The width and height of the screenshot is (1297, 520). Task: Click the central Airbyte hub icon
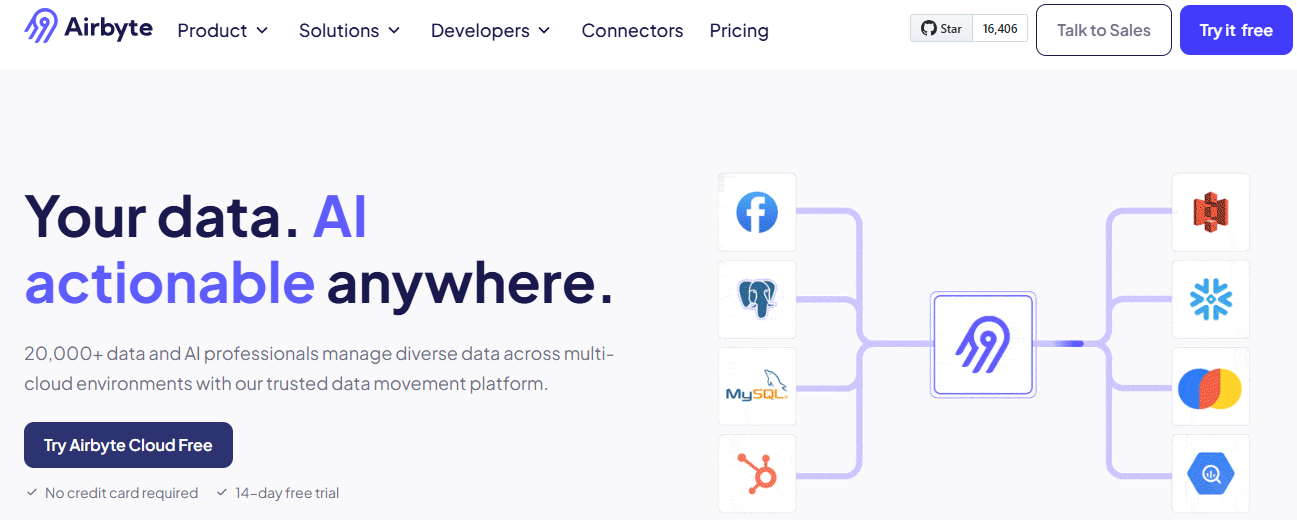[x=982, y=344]
